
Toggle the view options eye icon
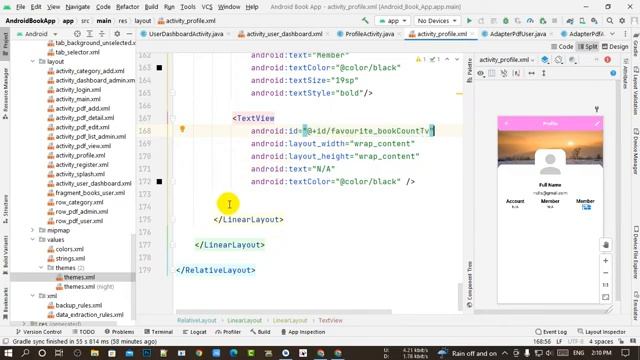480,73
